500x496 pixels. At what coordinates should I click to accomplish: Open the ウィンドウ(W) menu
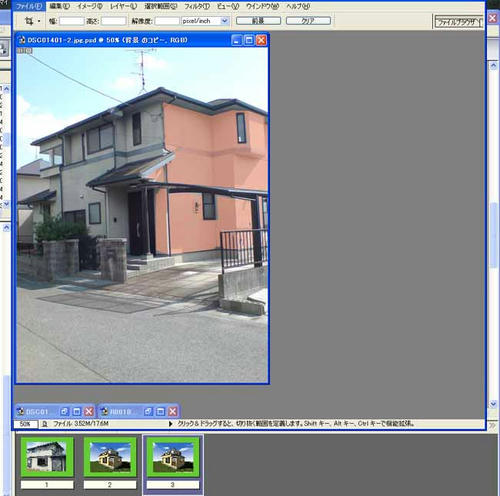[262, 6]
